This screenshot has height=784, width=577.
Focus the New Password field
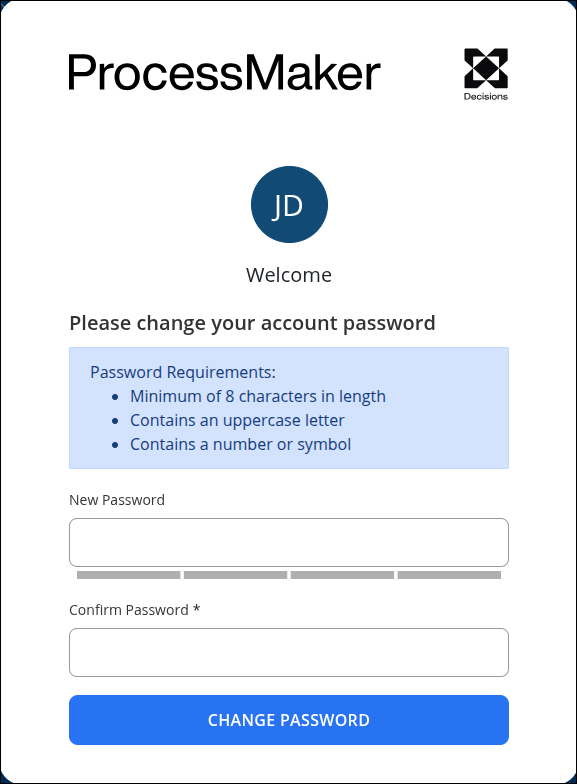coord(289,542)
